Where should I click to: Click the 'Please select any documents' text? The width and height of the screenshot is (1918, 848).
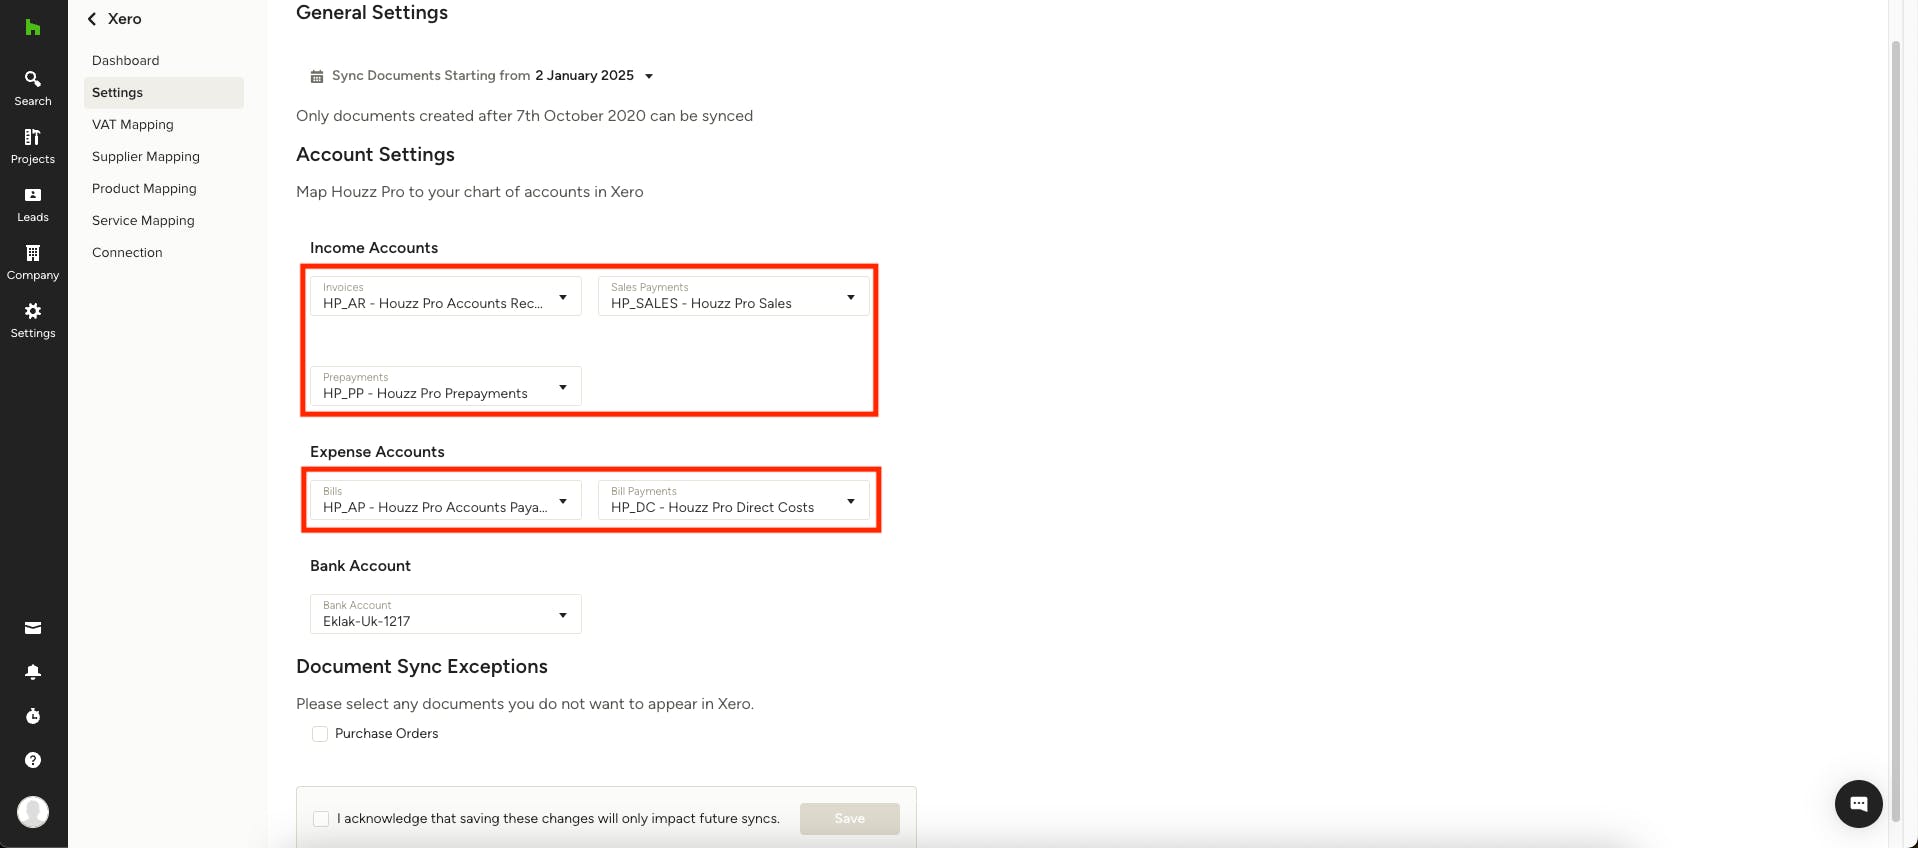click(525, 704)
